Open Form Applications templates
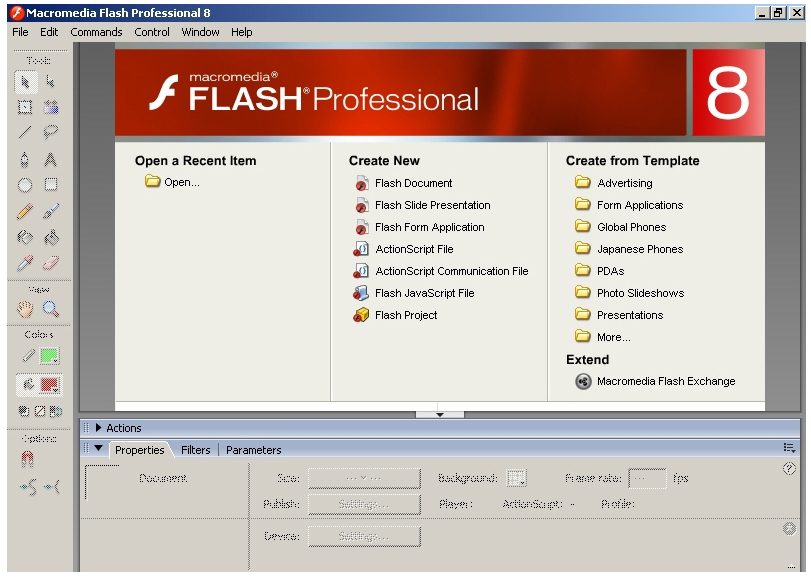Image resolution: width=811 pixels, height=577 pixels. (629, 205)
